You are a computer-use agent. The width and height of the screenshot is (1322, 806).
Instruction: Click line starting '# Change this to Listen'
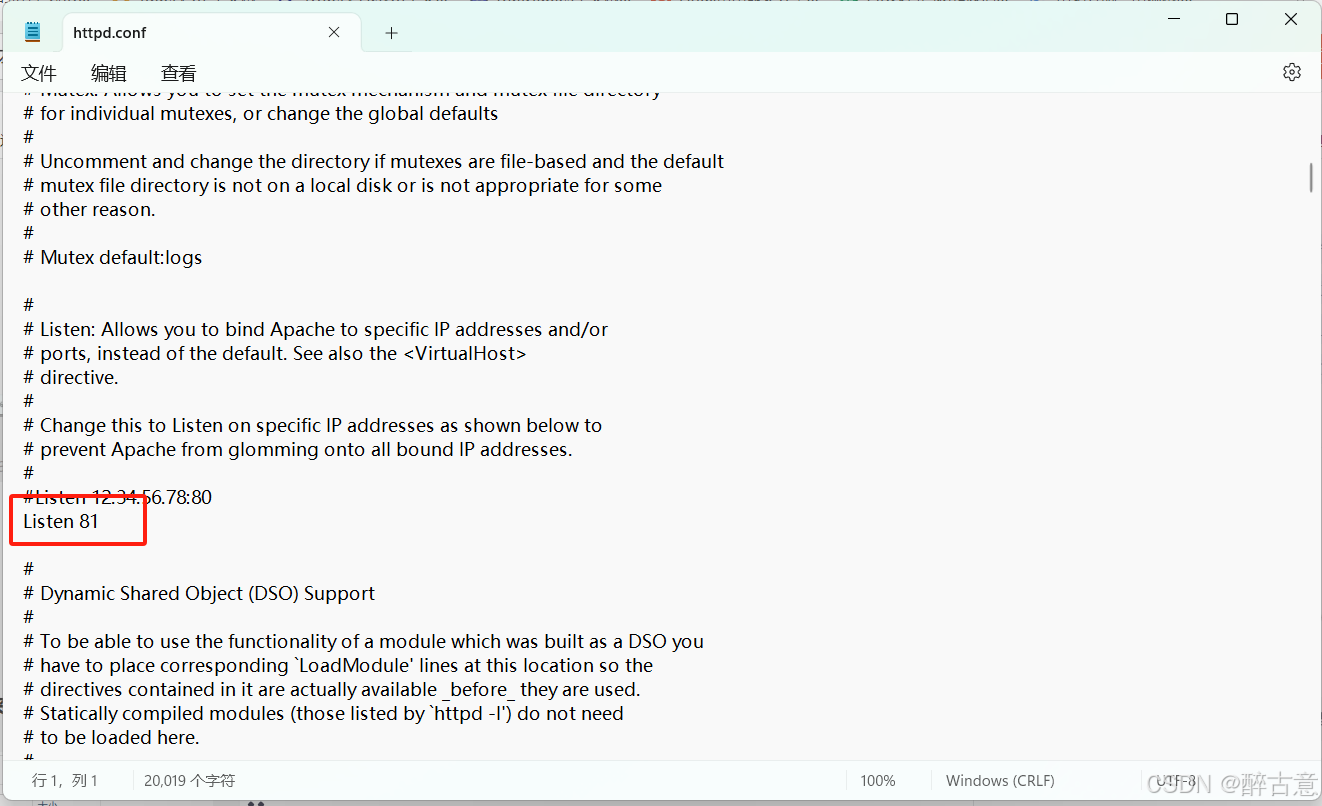pyautogui.click(x=313, y=425)
